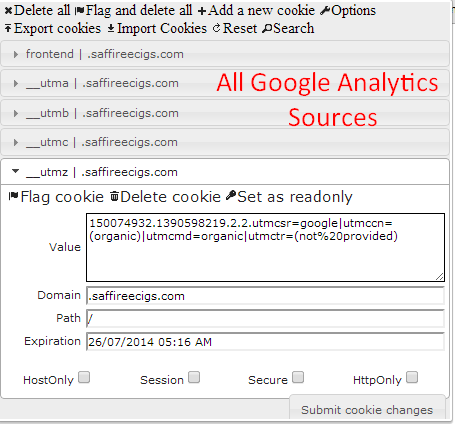The width and height of the screenshot is (455, 424).
Task: Expand the frontend cookie row
Action: 225,54
